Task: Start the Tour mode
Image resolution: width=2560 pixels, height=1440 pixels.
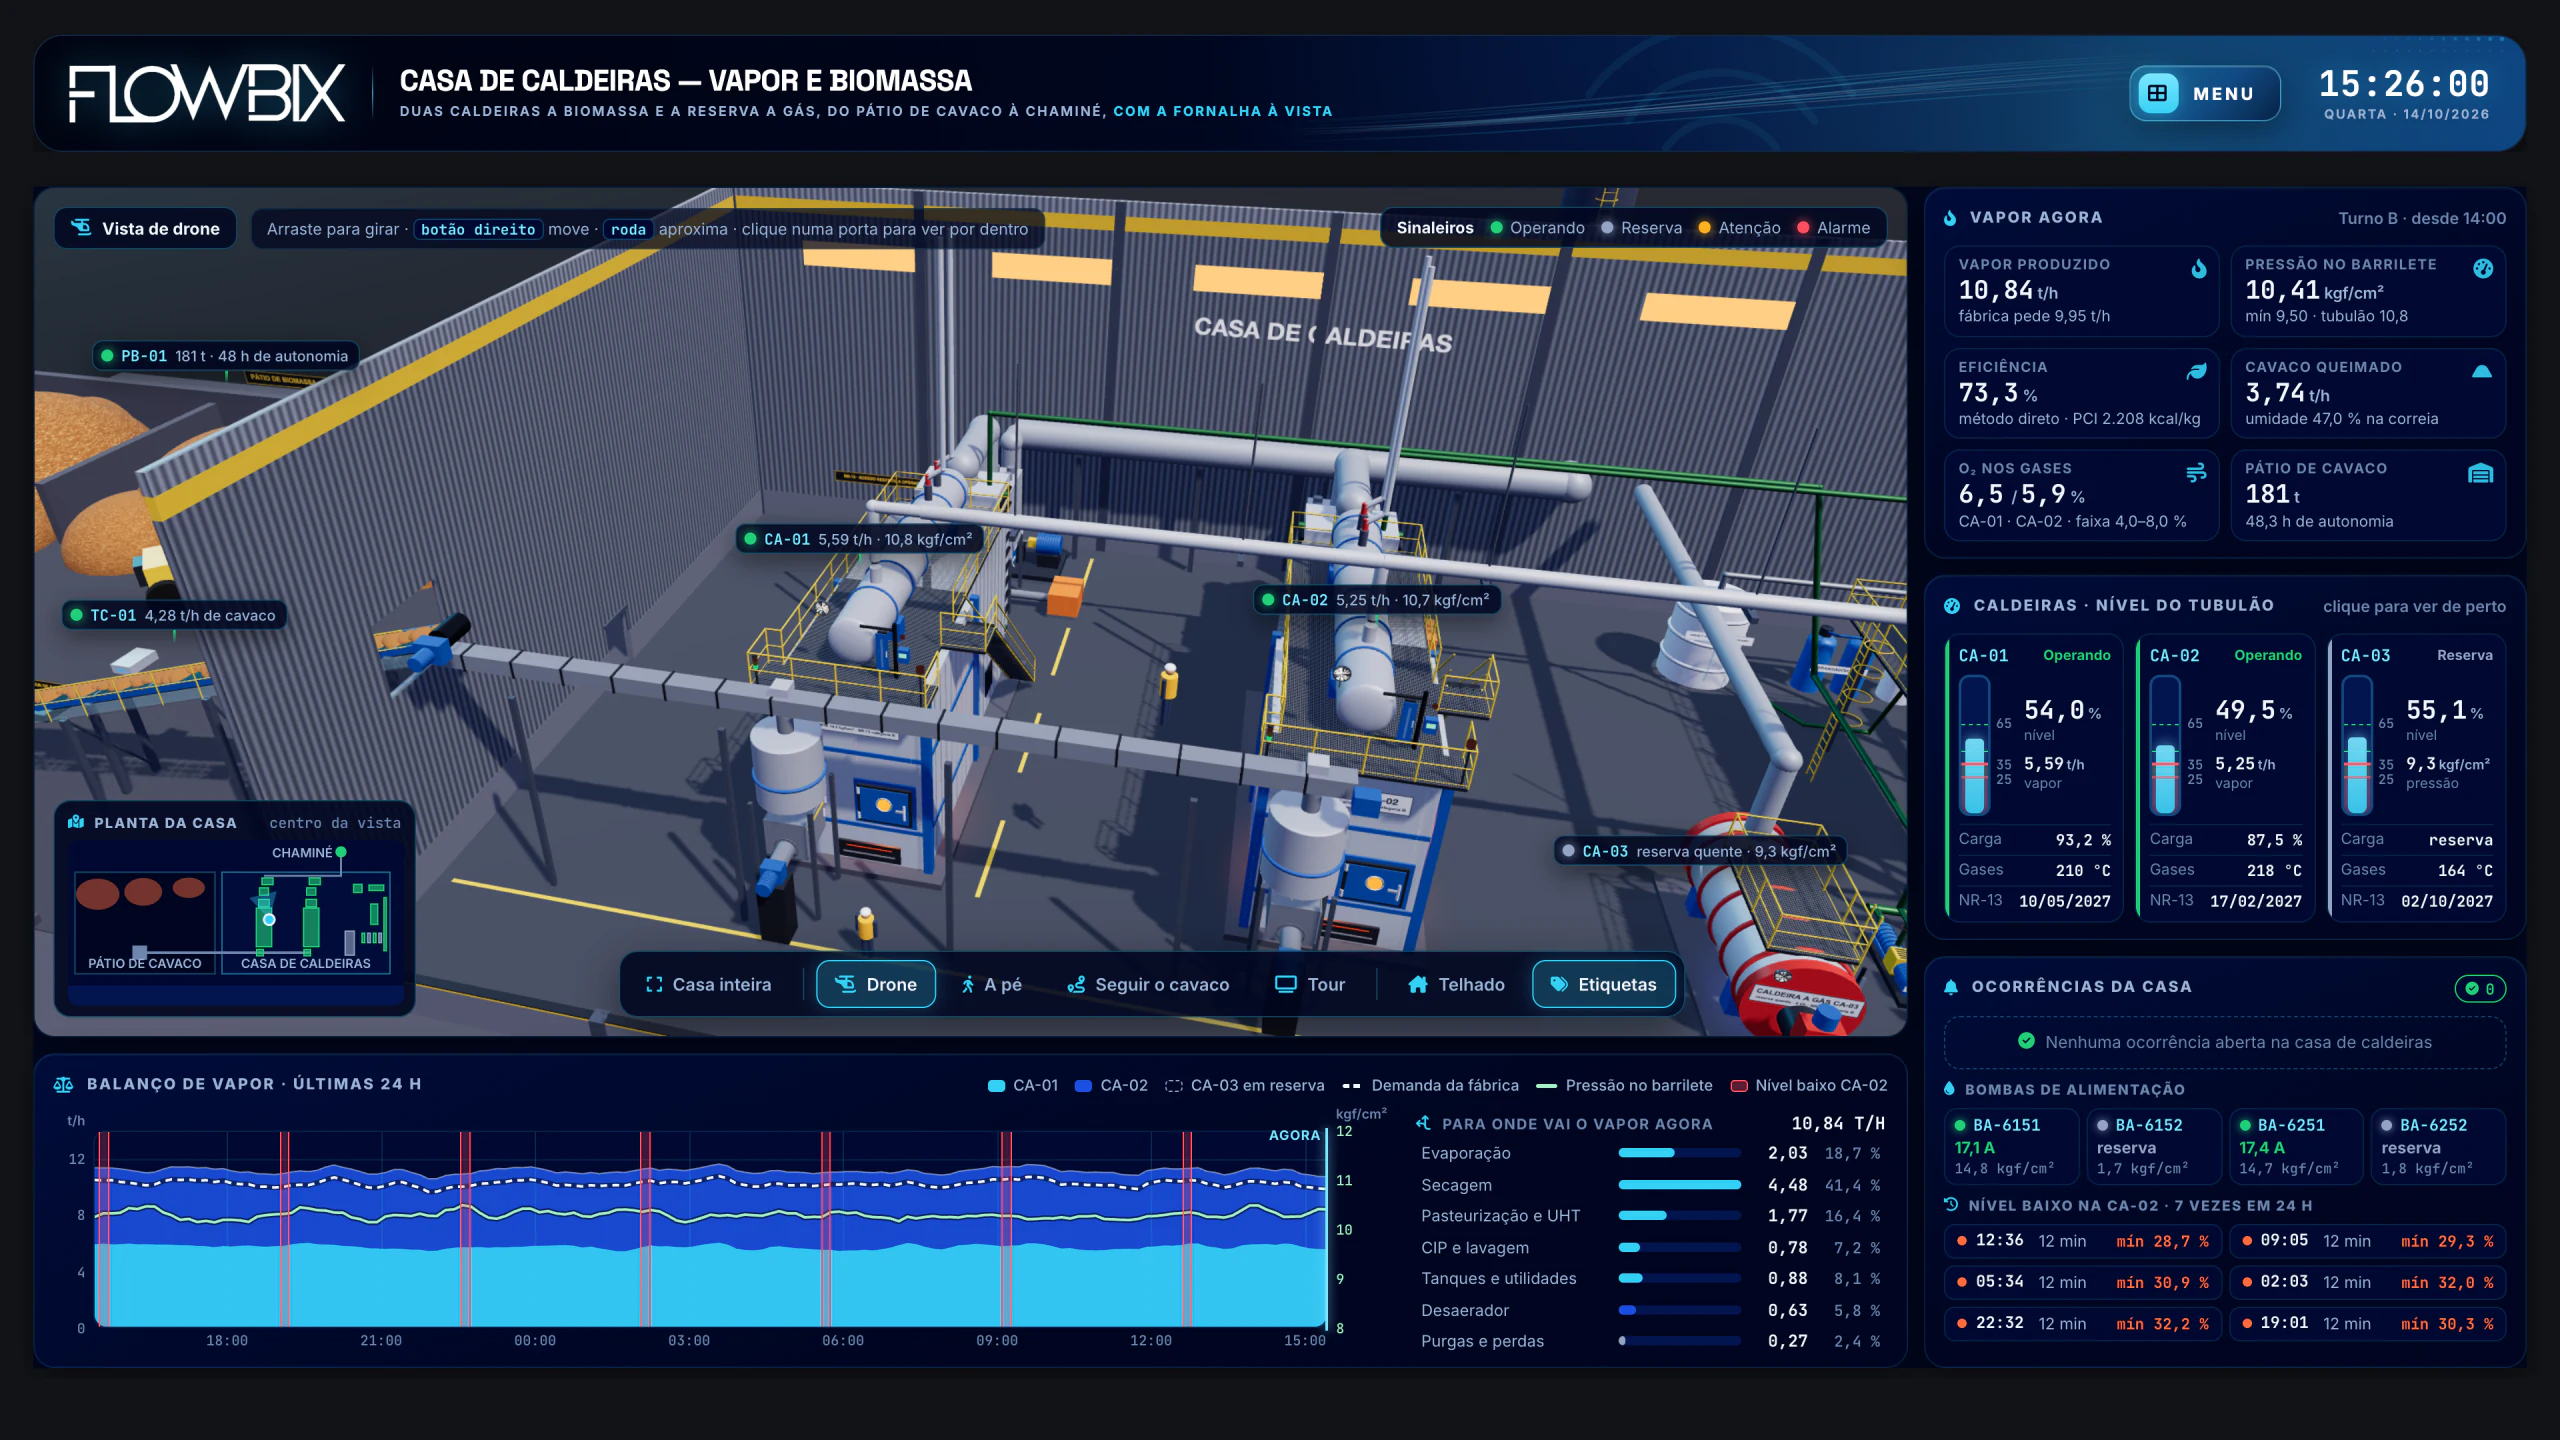Action: point(1310,985)
